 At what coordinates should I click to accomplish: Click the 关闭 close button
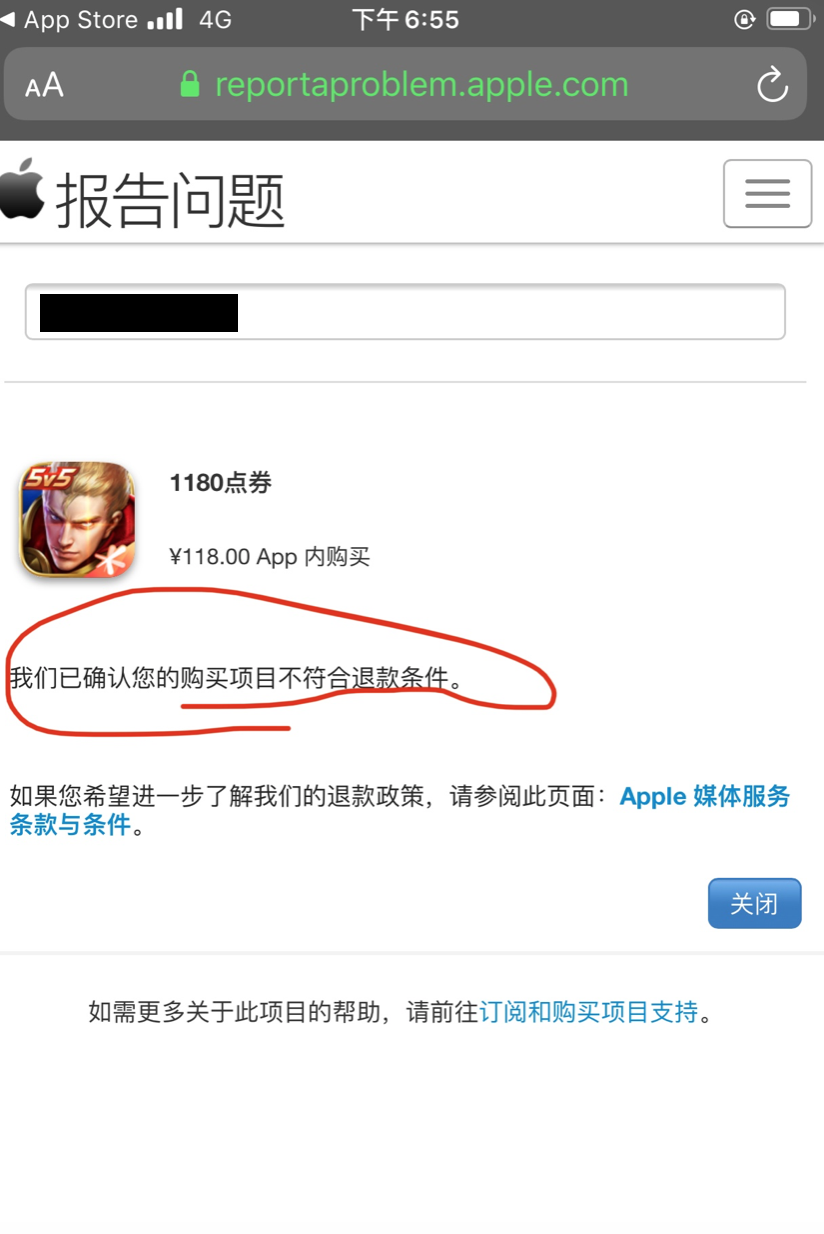pyautogui.click(x=754, y=903)
